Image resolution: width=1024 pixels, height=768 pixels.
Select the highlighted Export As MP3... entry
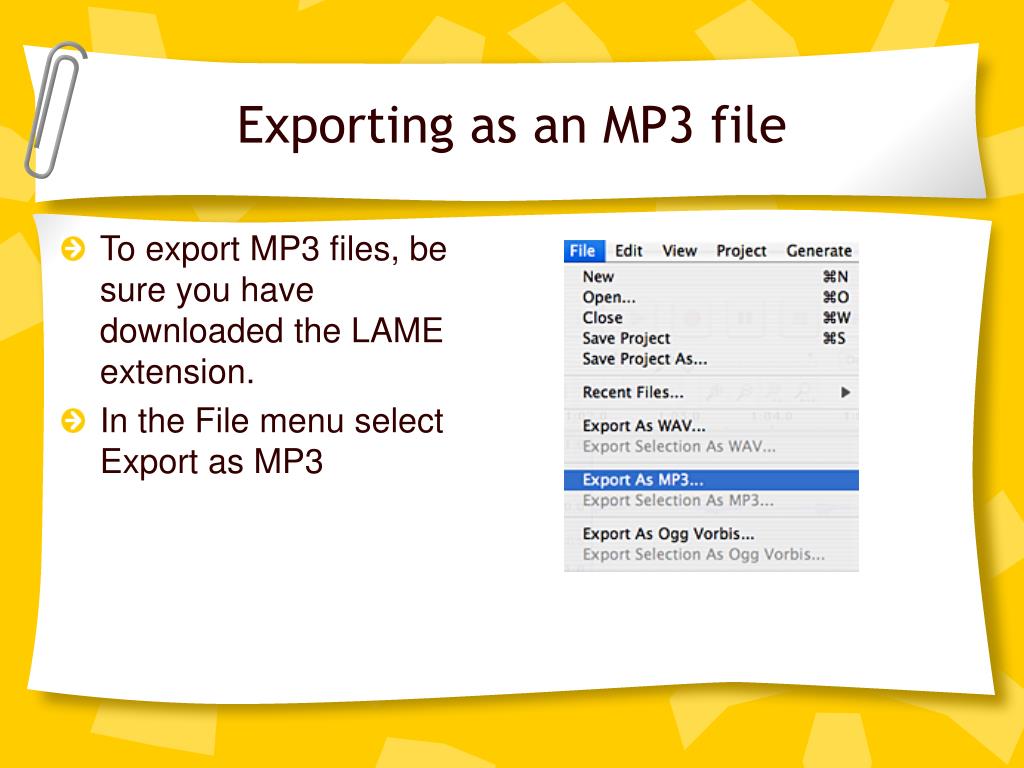[x=711, y=480]
